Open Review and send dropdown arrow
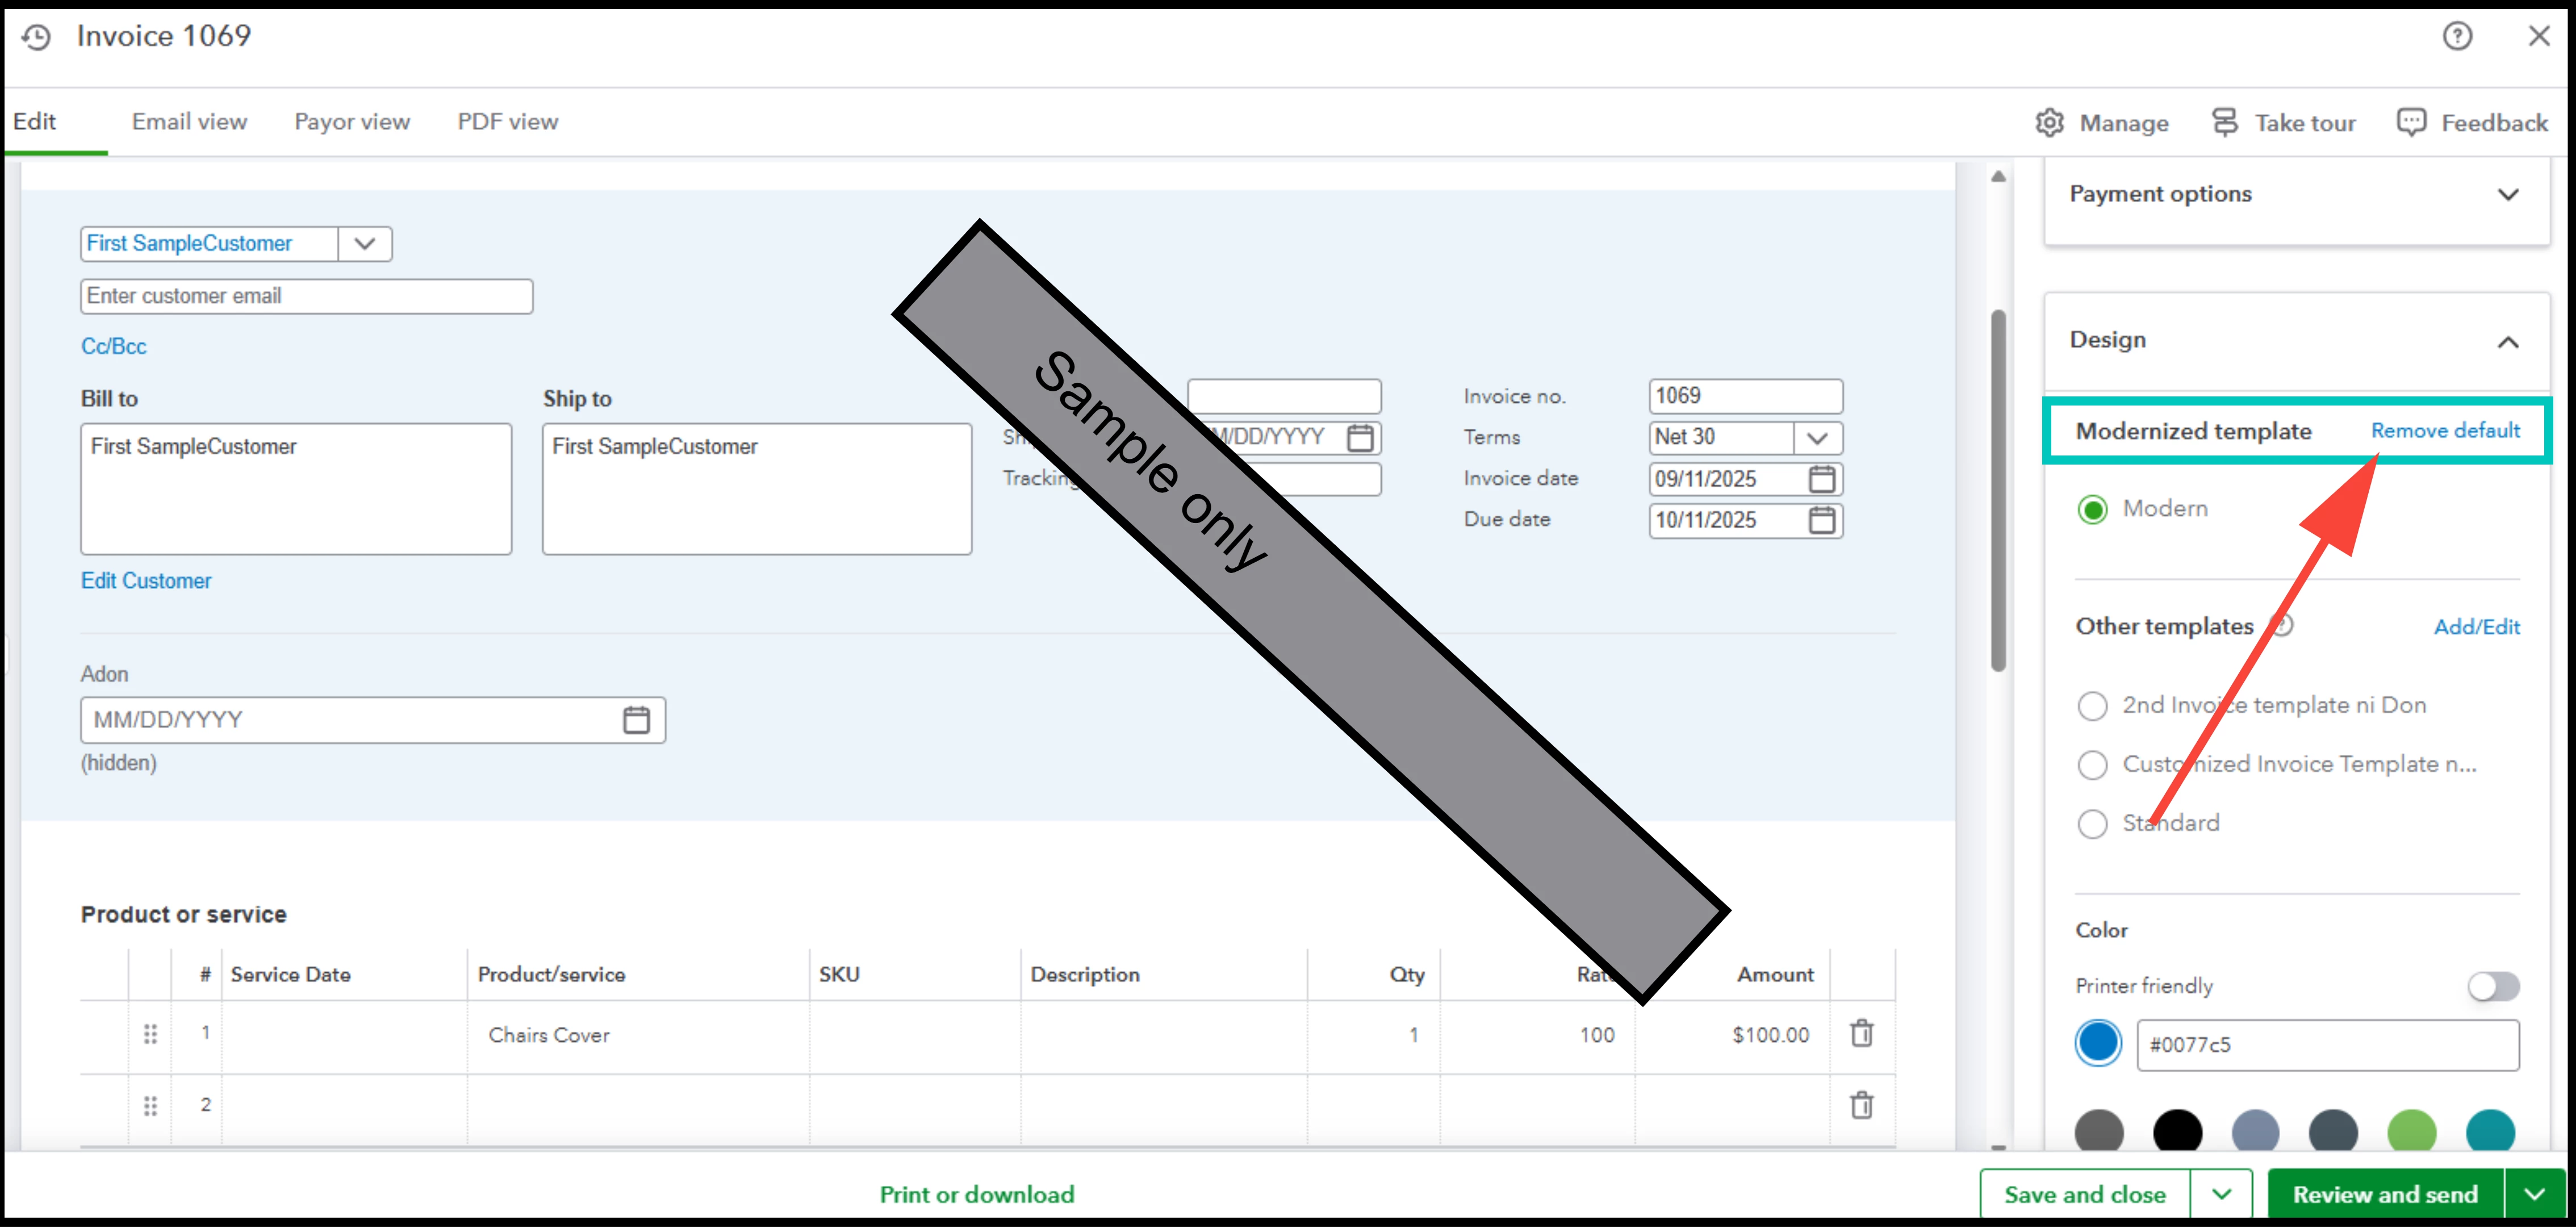The width and height of the screenshot is (2576, 1229). point(2534,1194)
